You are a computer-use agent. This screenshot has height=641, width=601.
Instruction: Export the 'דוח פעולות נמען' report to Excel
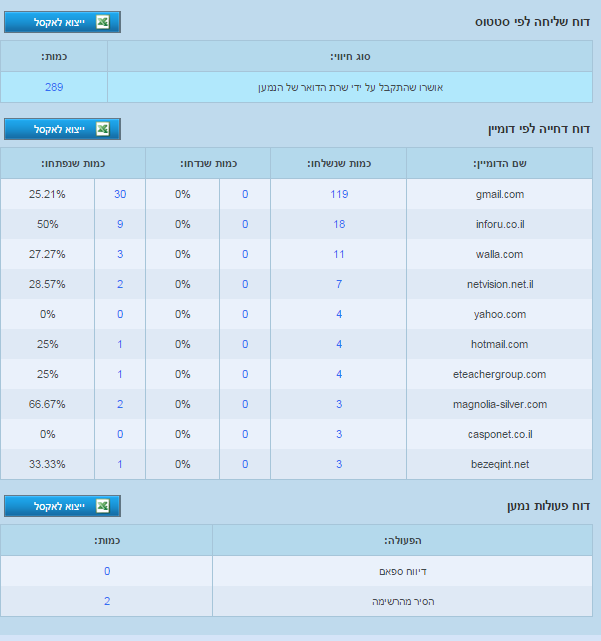click(62, 506)
